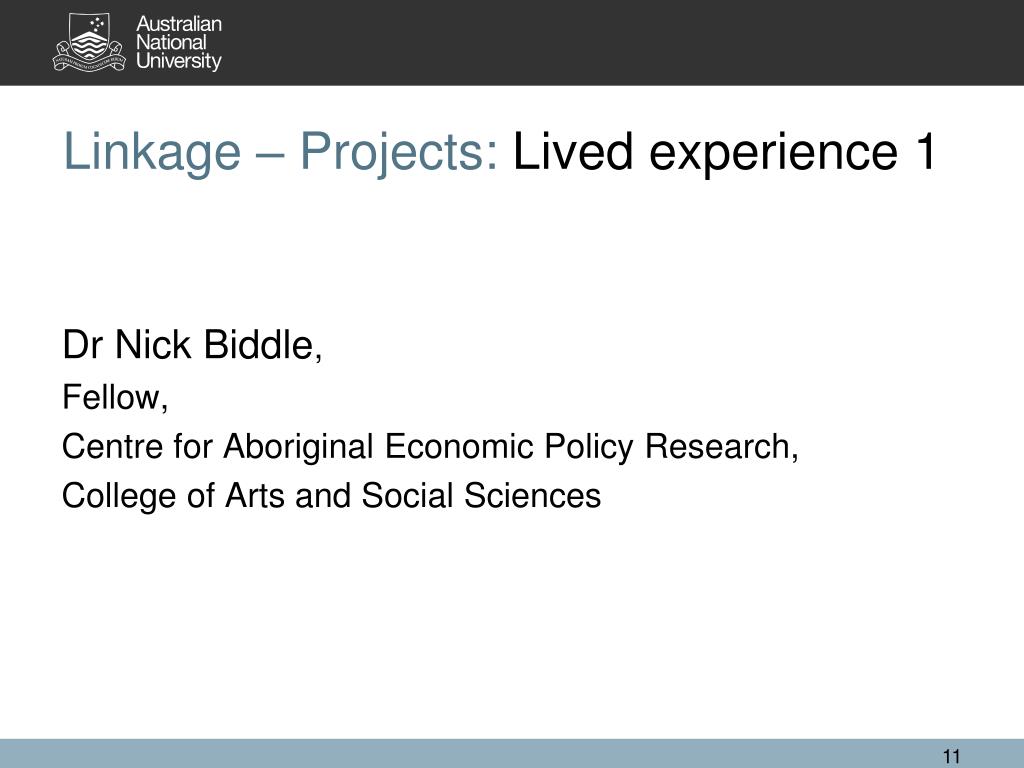Click slide number 11 in footer
This screenshot has height=768, width=1024.
952,756
